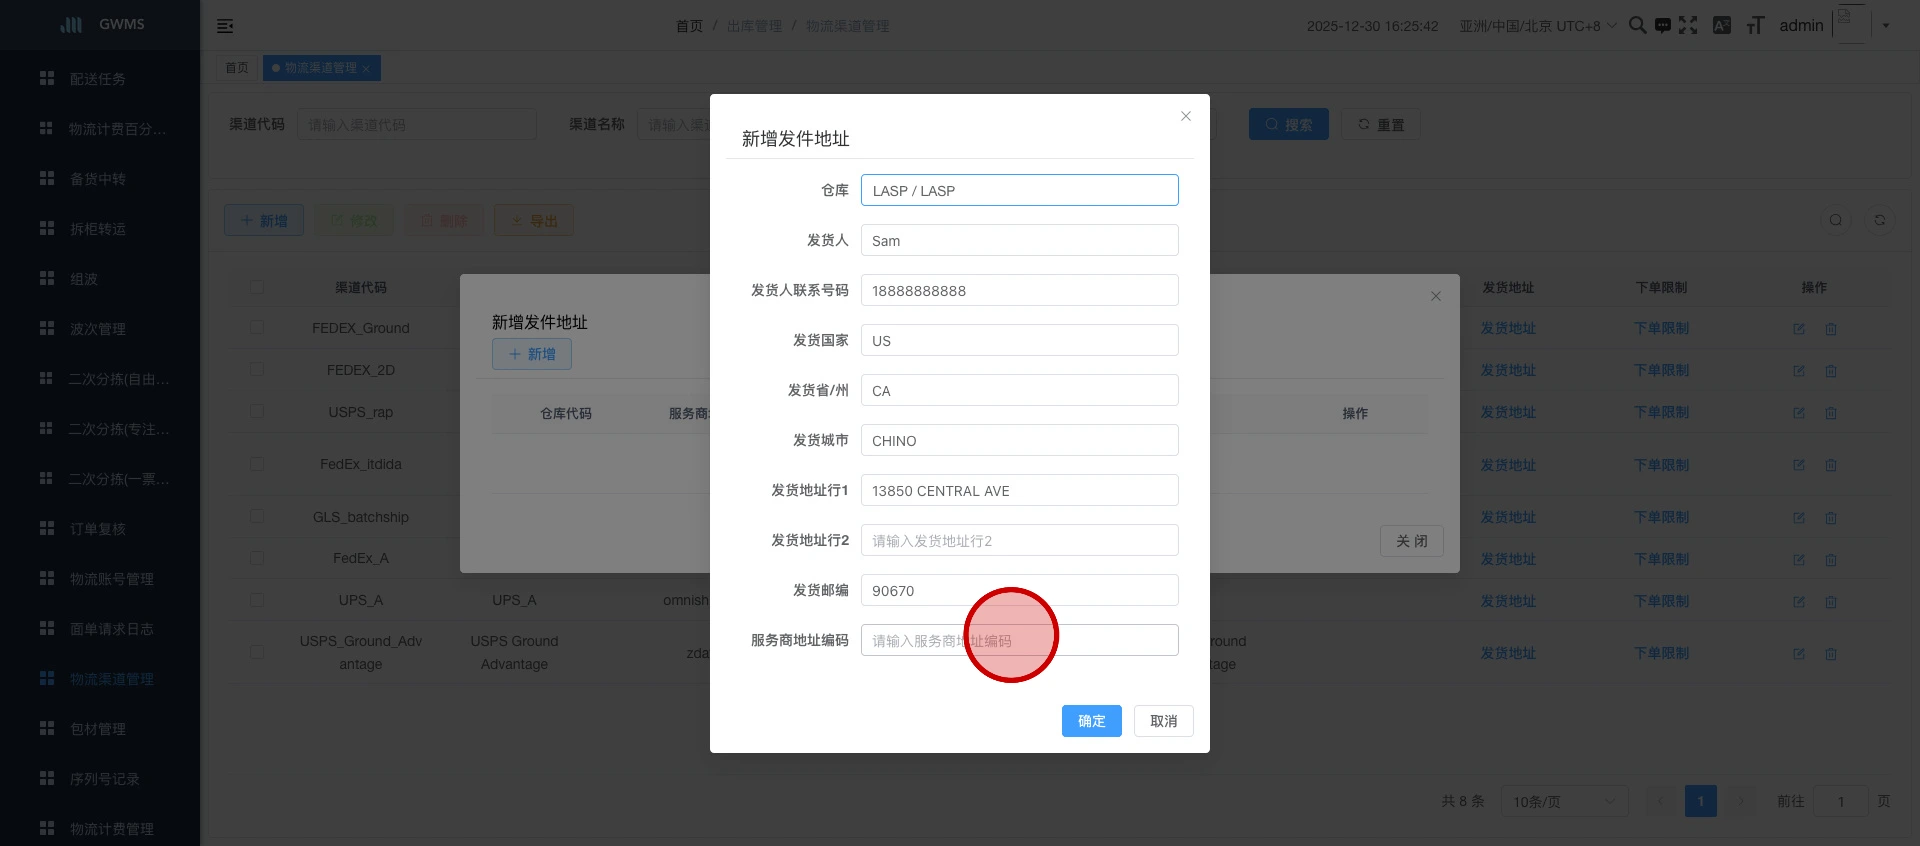Click the 服务商地址编码 input field

(1019, 640)
